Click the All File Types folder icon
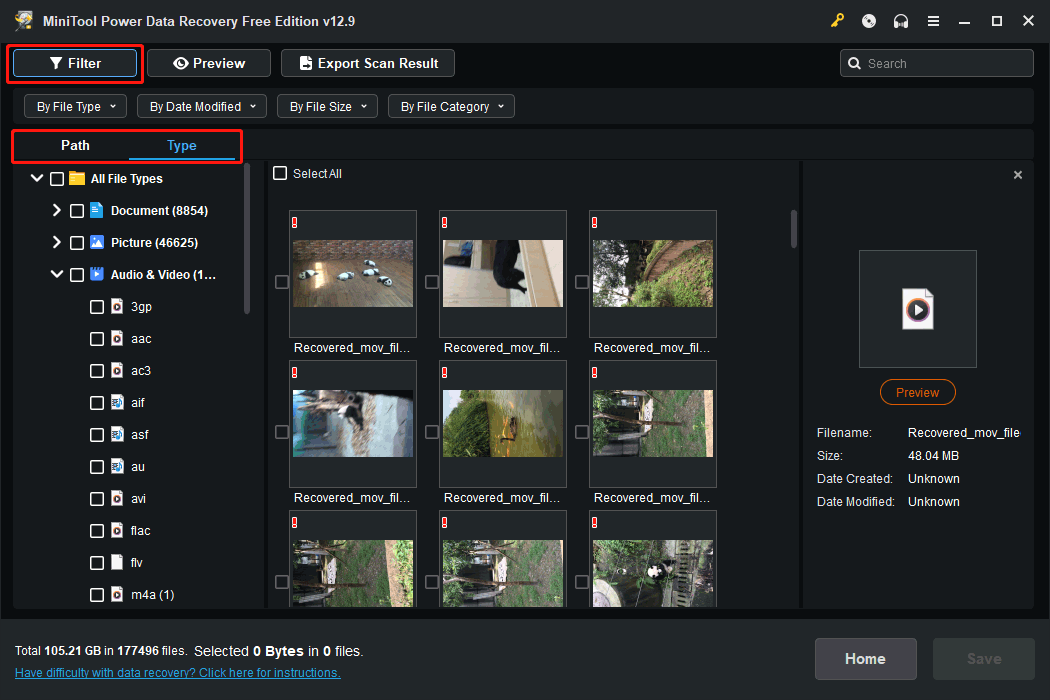Image resolution: width=1050 pixels, height=700 pixels. (77, 178)
